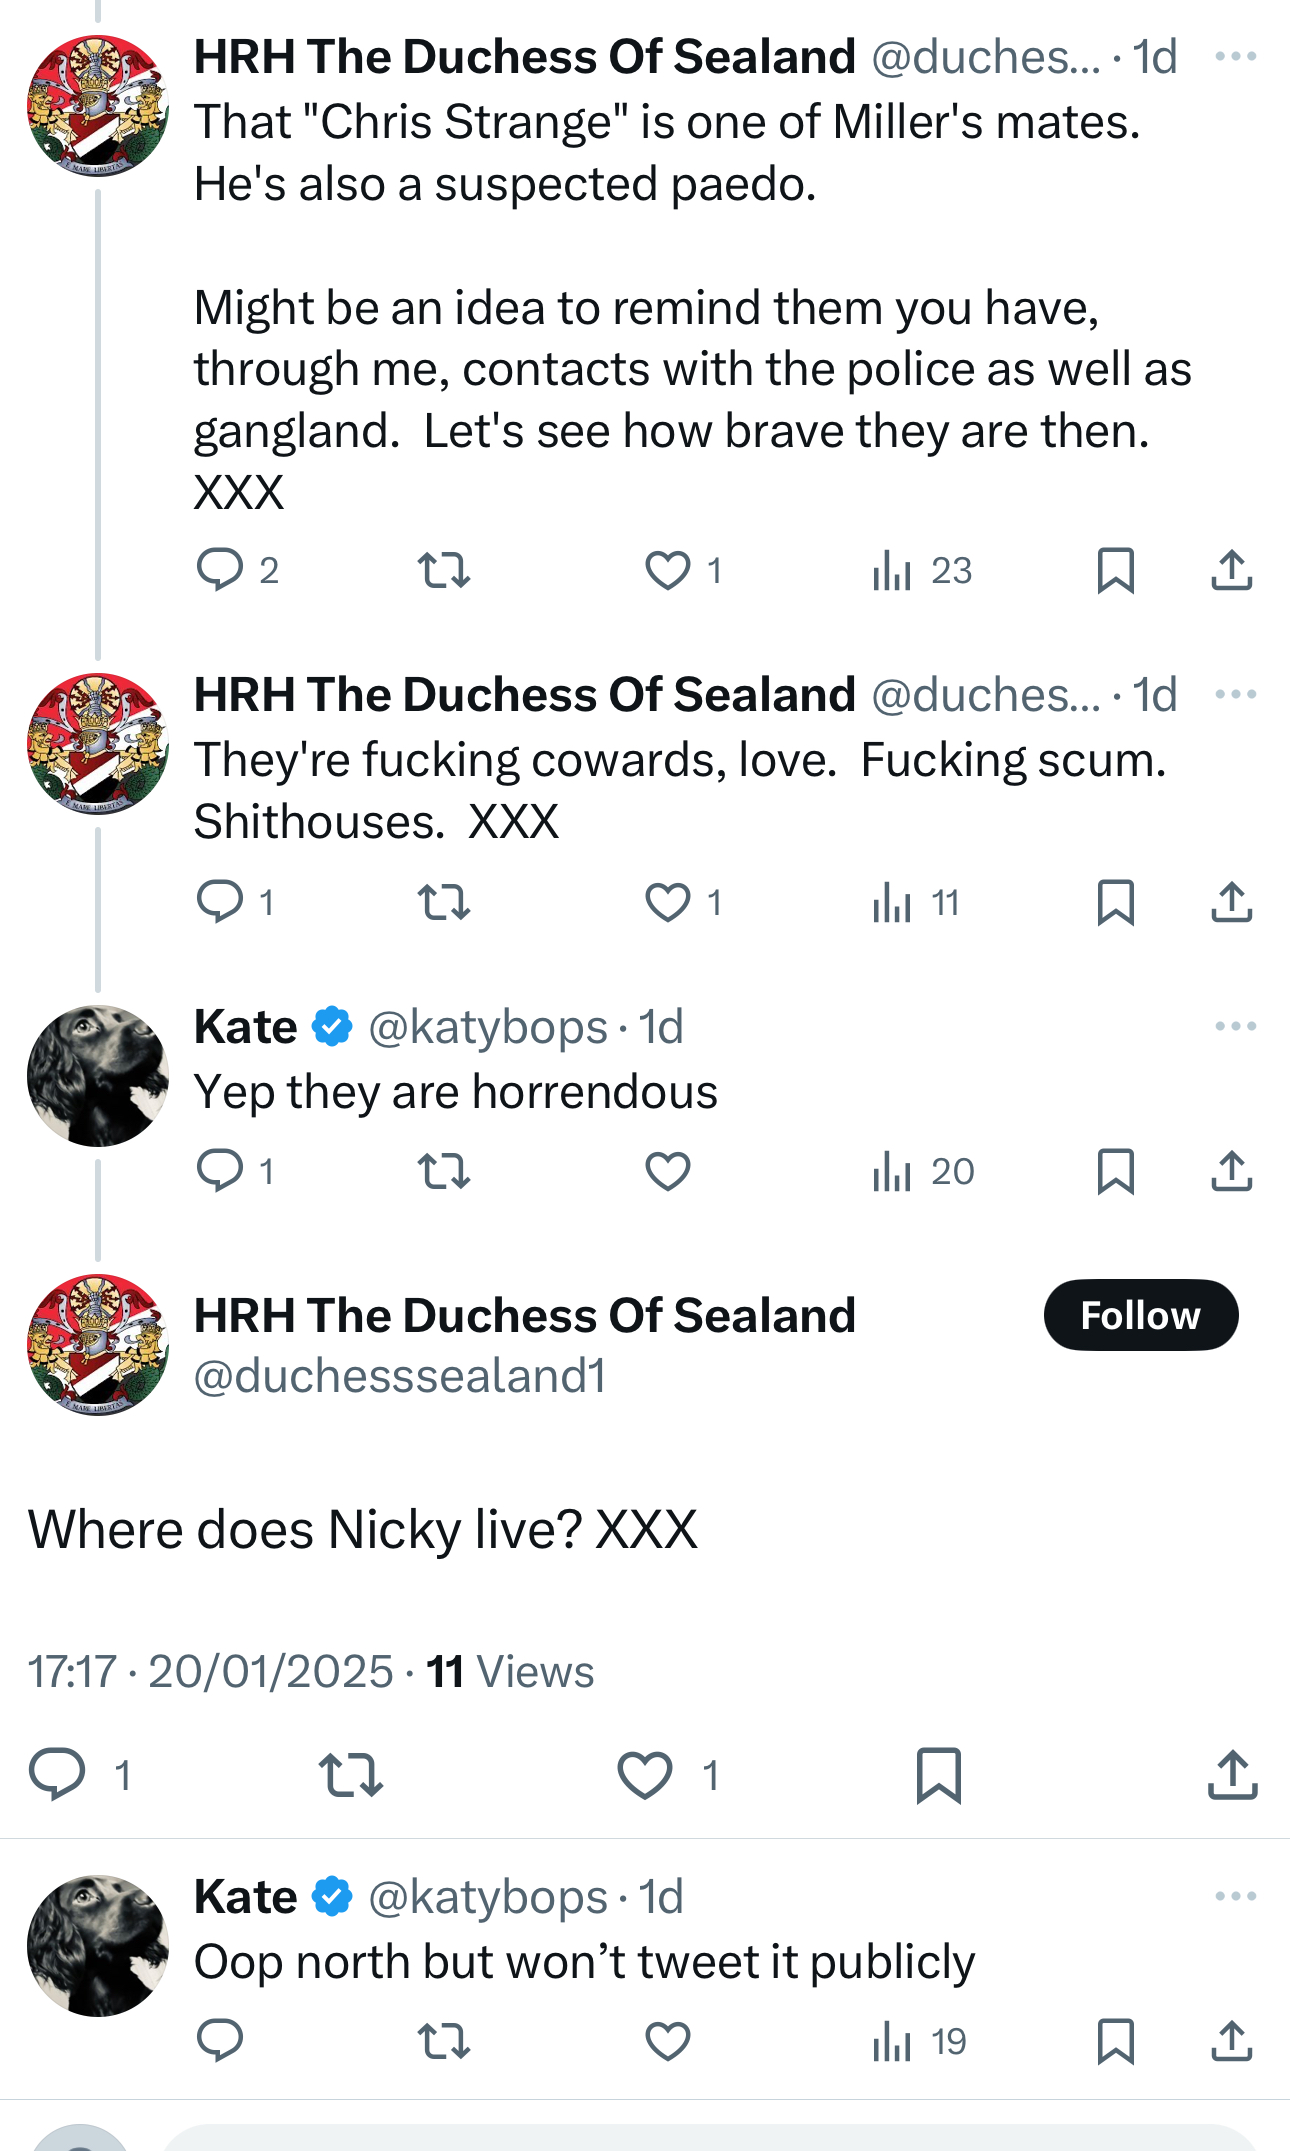1290x2151 pixels.
Task: Click Kate's dog avatar on horrendous tweet
Action: (x=98, y=1076)
